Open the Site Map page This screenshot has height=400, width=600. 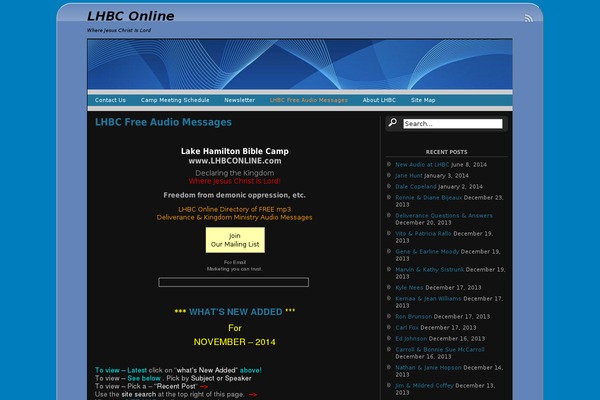coord(423,100)
